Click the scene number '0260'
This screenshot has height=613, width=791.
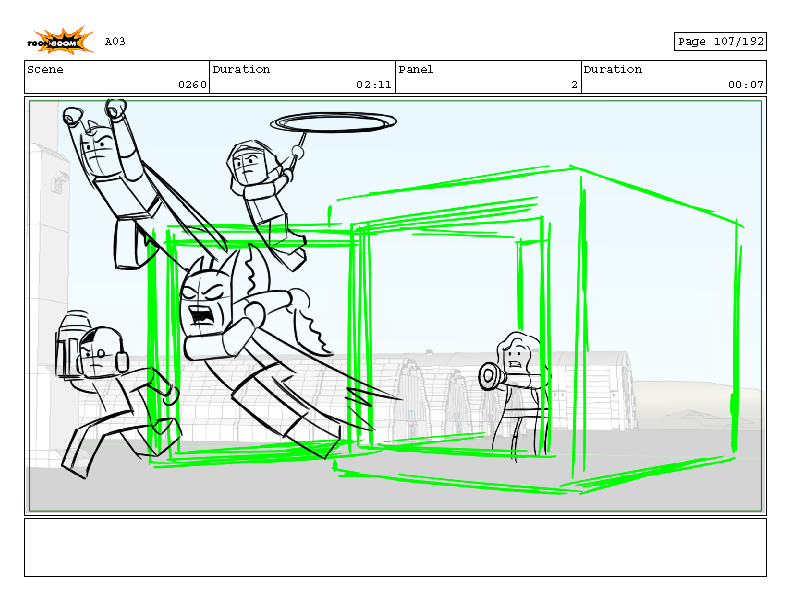[192, 85]
